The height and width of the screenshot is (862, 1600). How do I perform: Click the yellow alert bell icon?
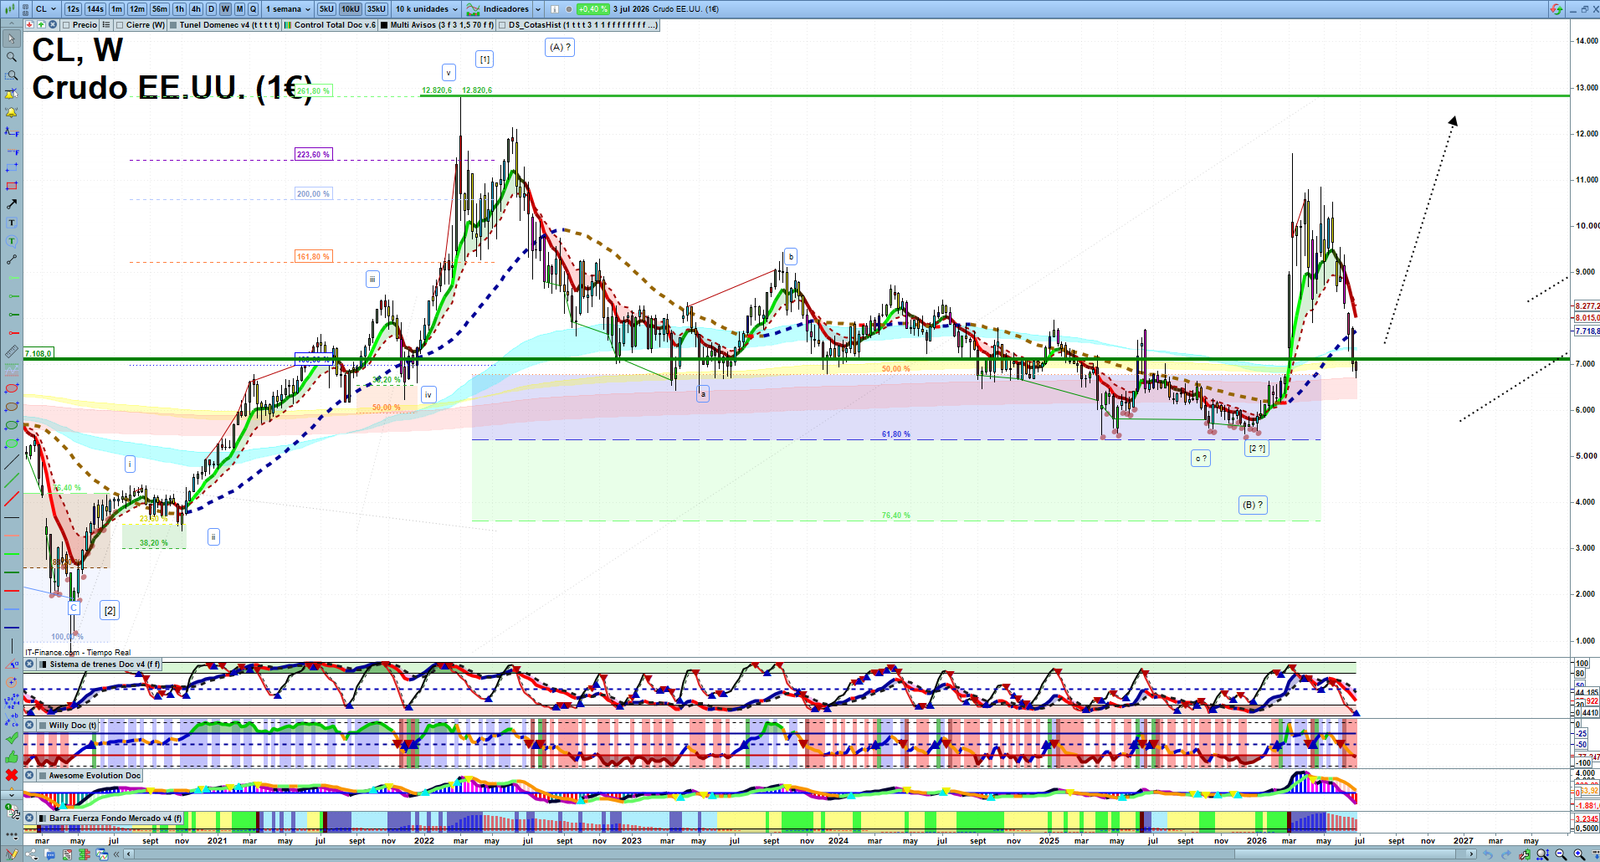(x=12, y=113)
